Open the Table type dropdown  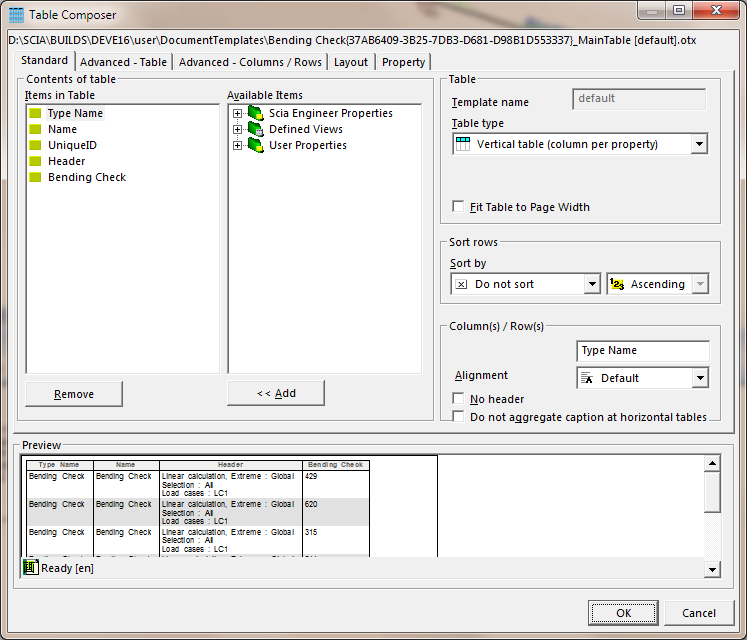(x=699, y=144)
